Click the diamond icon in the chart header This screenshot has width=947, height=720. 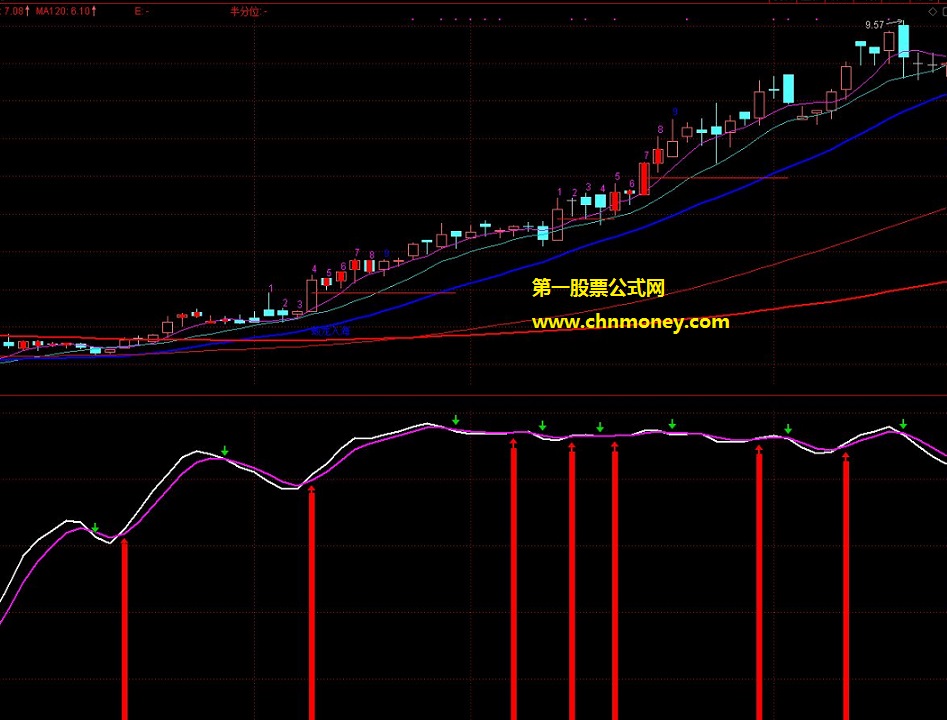(x=932, y=11)
